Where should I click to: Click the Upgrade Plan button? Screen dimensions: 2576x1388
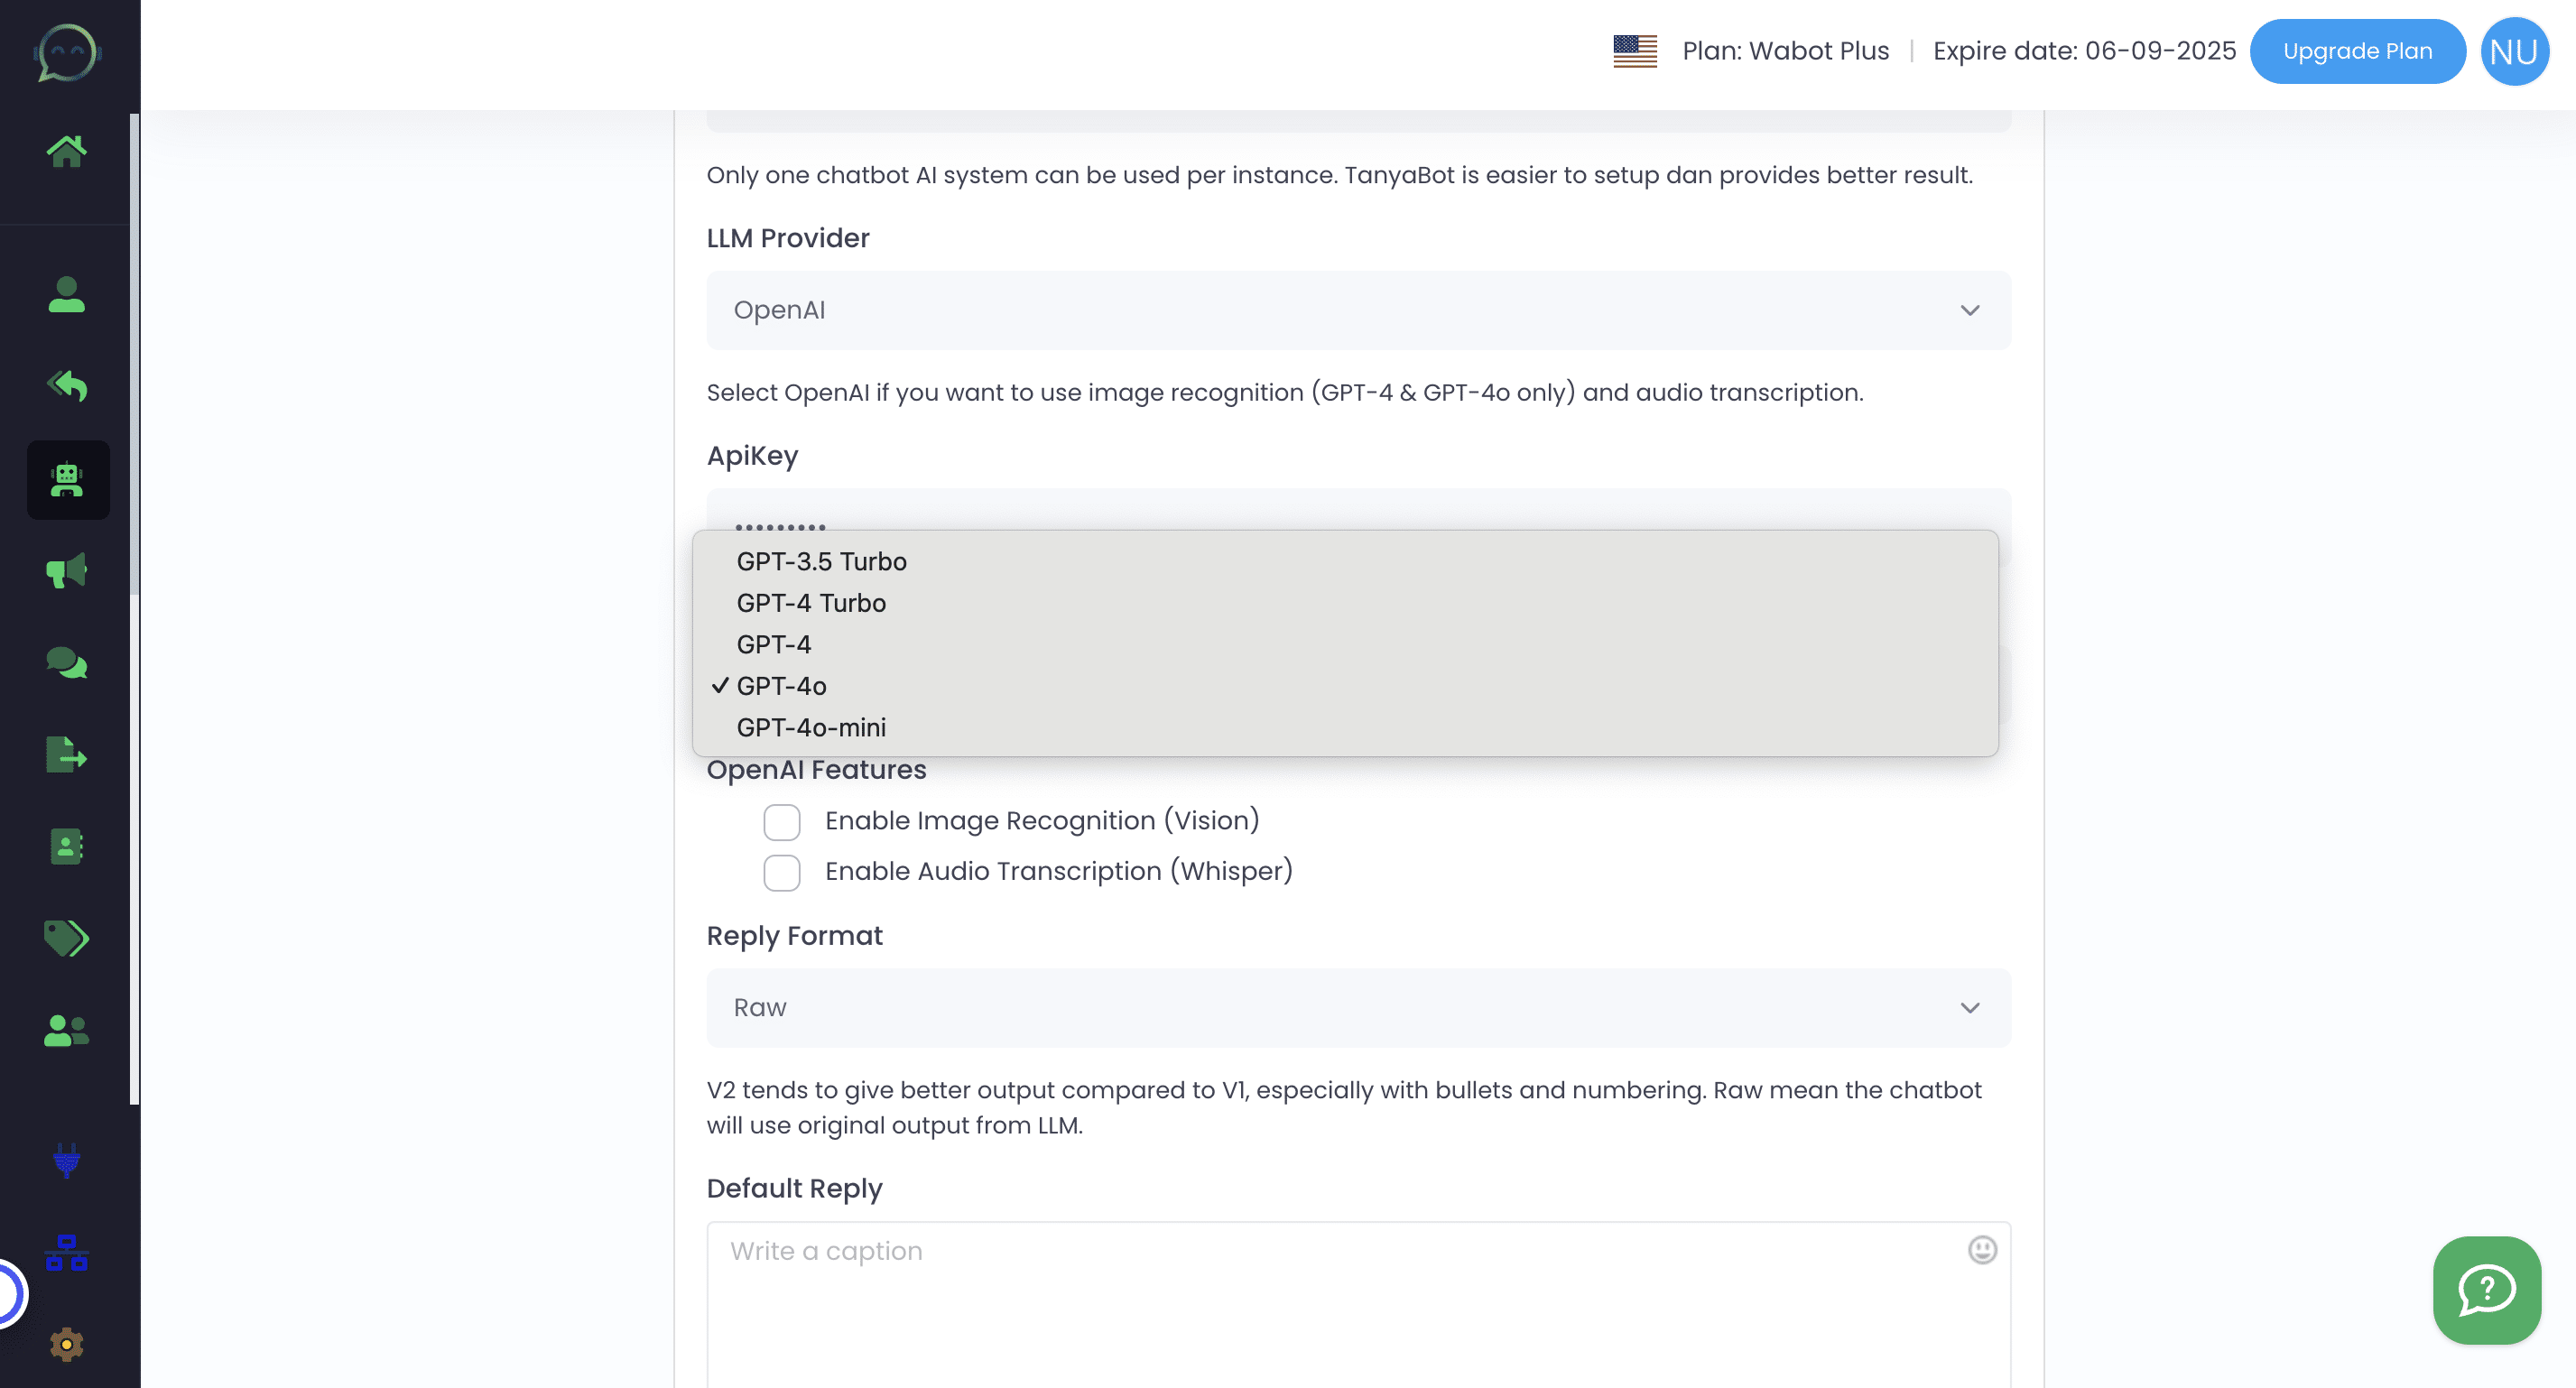[x=2358, y=50]
